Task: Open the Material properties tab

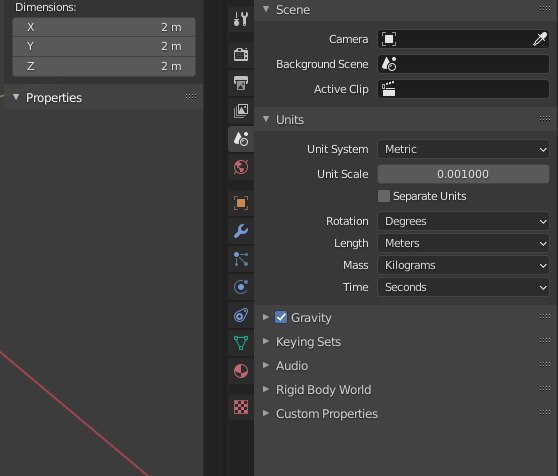Action: point(241,371)
